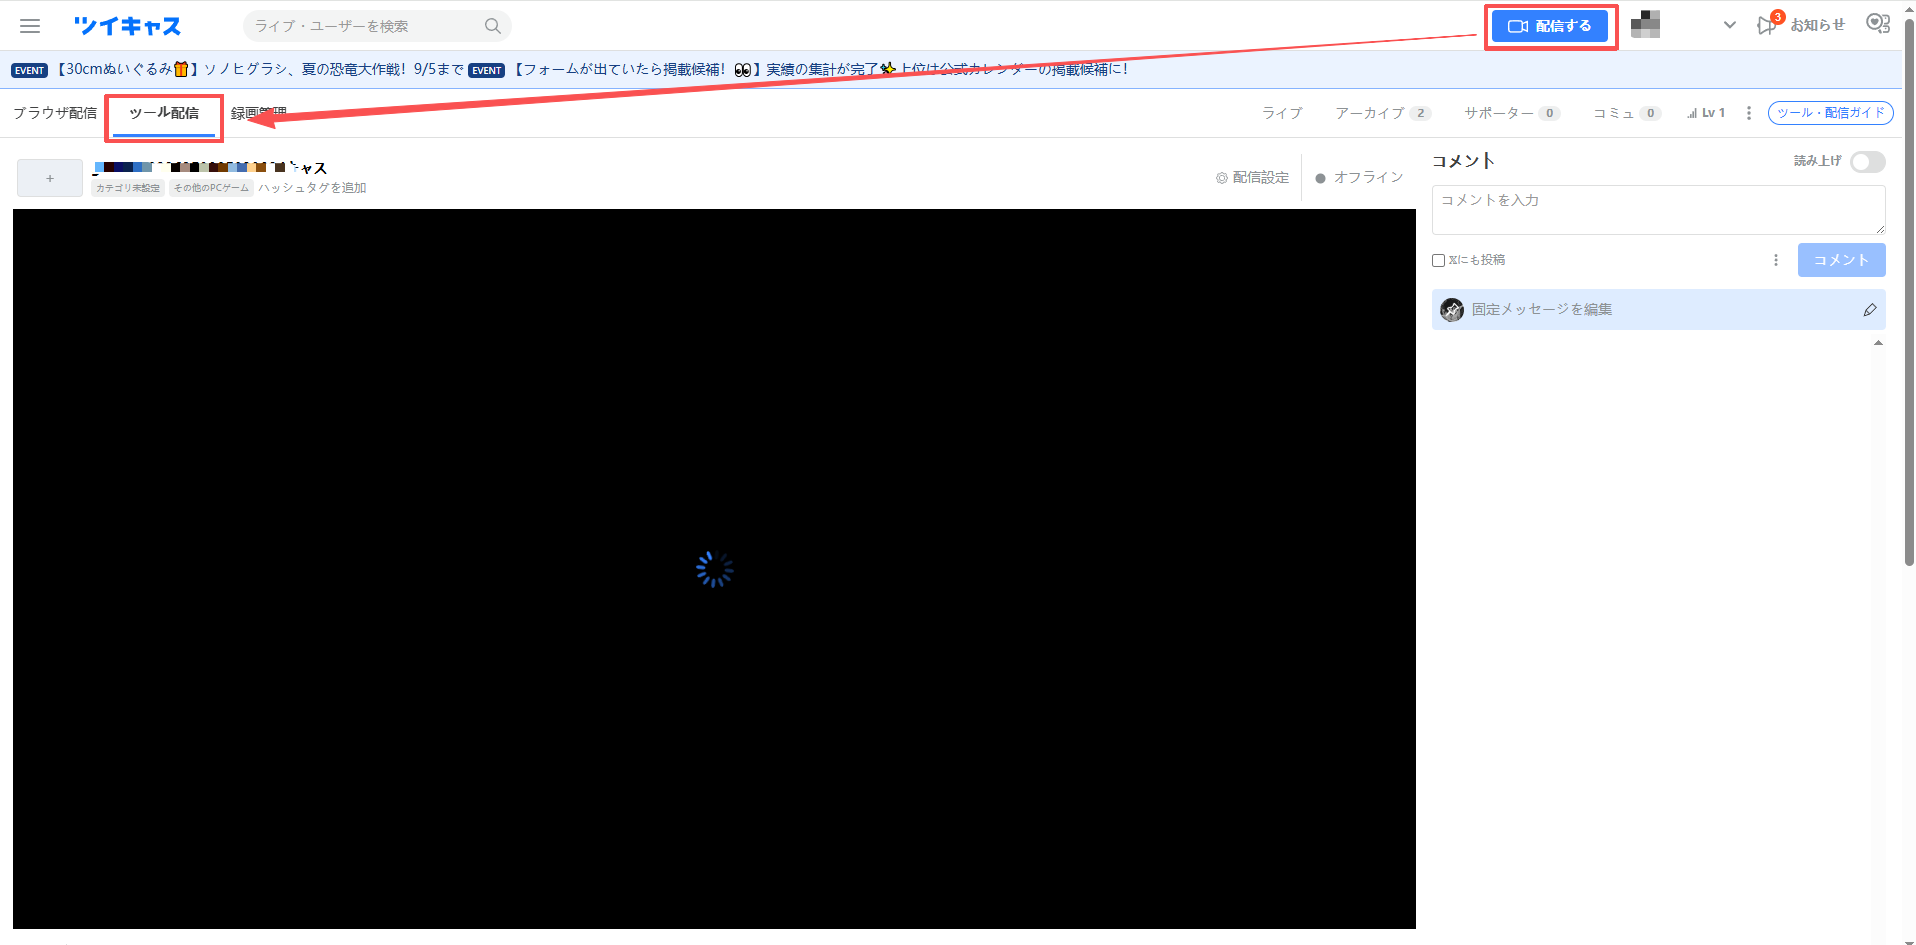Click the コメント submit button
This screenshot has height=945, width=1916.
tap(1841, 260)
